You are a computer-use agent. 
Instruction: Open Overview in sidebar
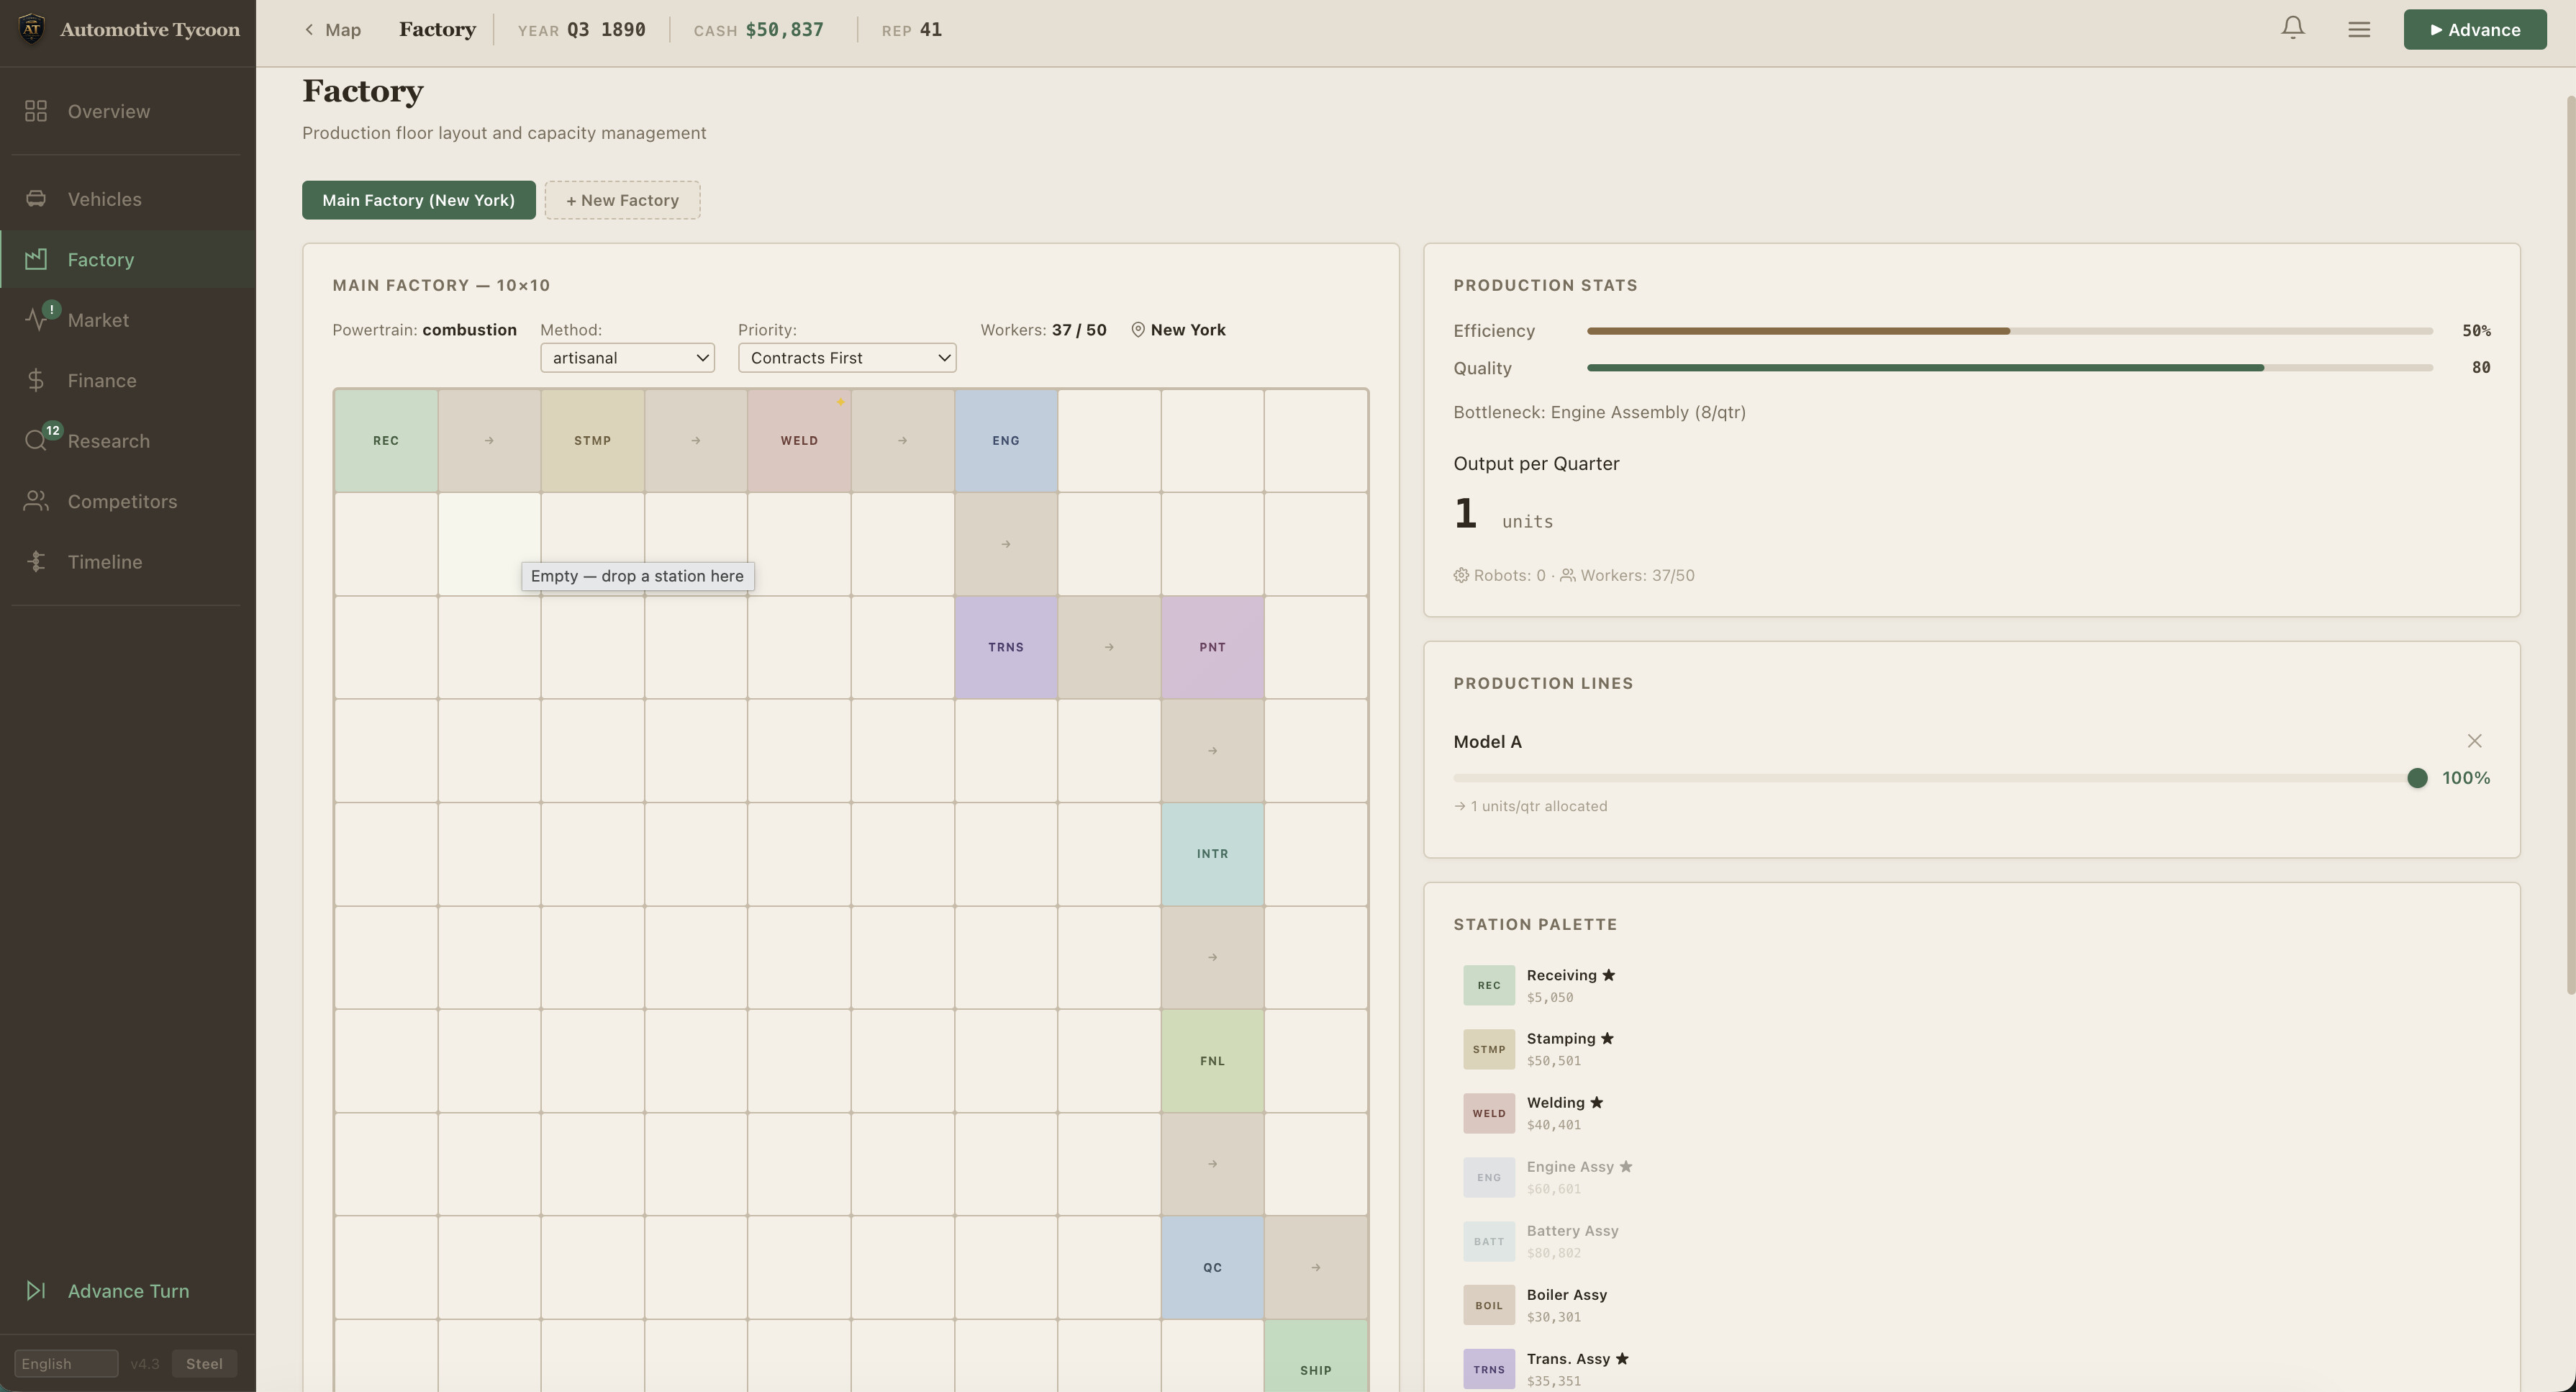click(x=128, y=111)
